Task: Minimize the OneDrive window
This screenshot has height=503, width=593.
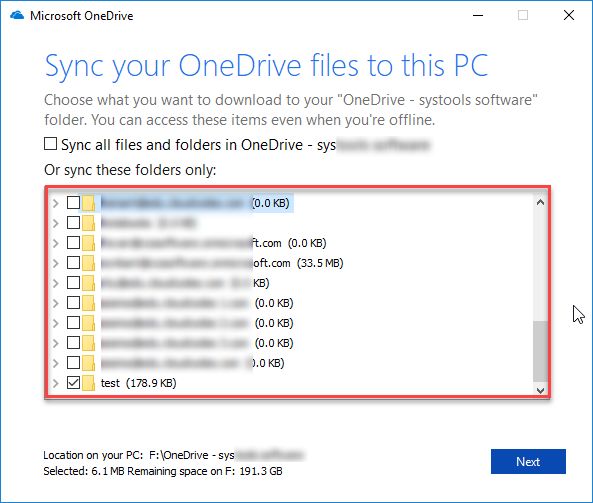Action: [x=478, y=16]
